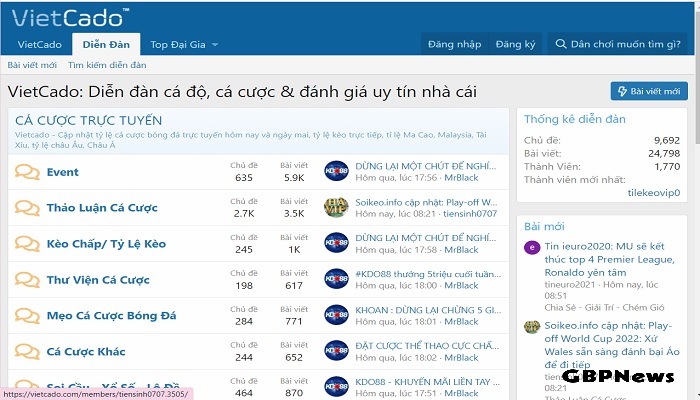Click KDO88 avatar in Mẹo Cá Cược Bóng Đá row
The width and height of the screenshot is (700, 400).
[336, 315]
